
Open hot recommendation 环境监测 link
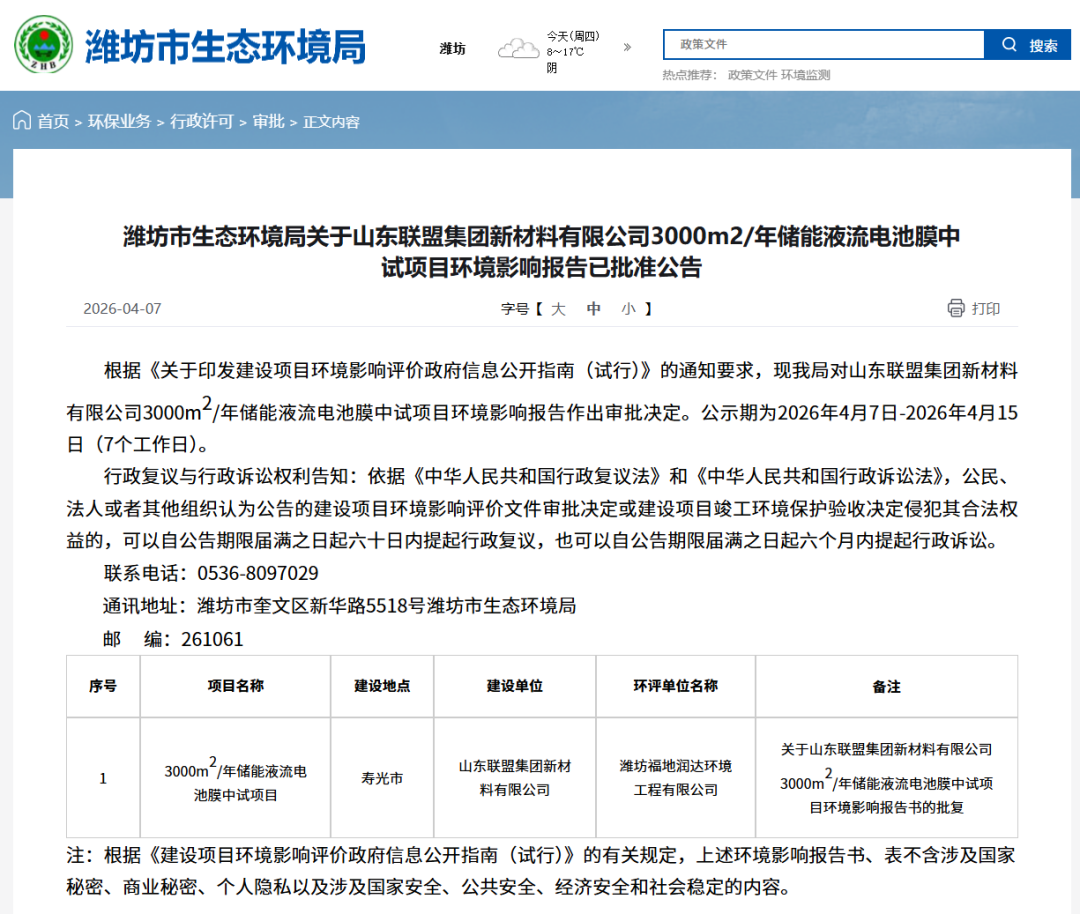(x=805, y=75)
